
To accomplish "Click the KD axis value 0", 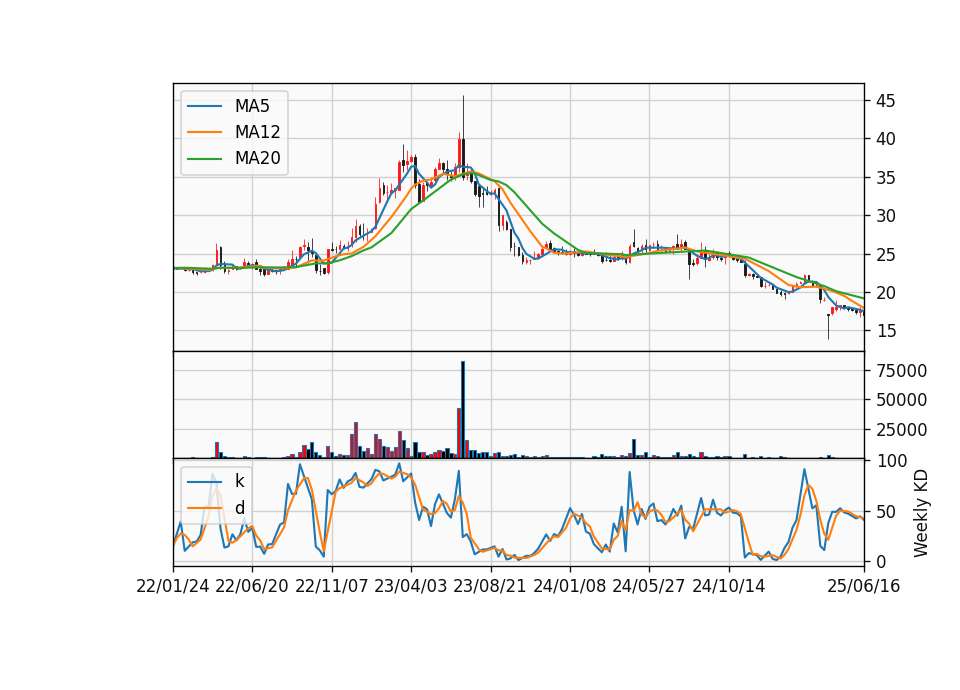I will pyautogui.click(x=880, y=561).
